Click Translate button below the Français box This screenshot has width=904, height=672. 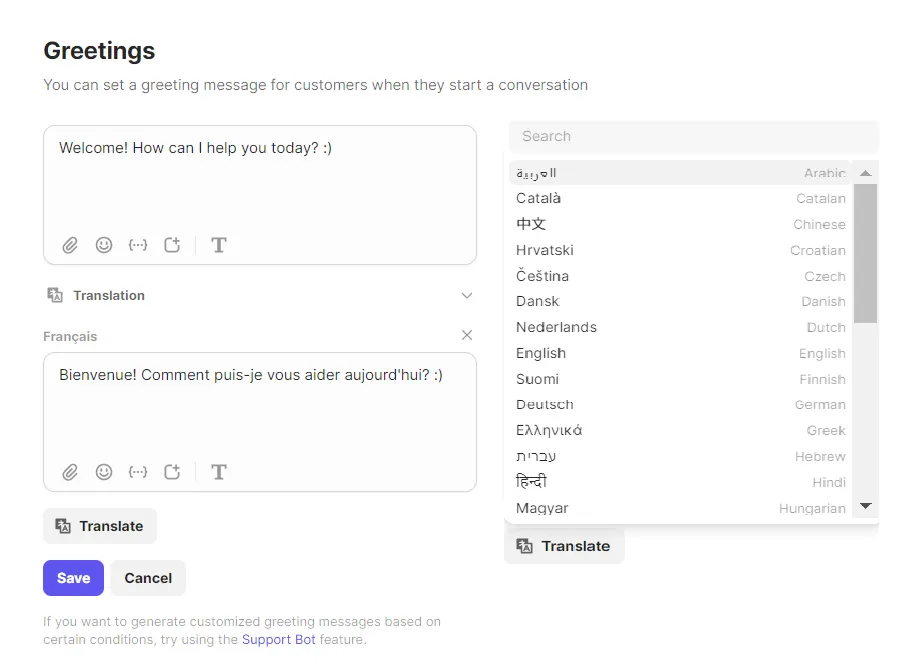[x=100, y=526]
